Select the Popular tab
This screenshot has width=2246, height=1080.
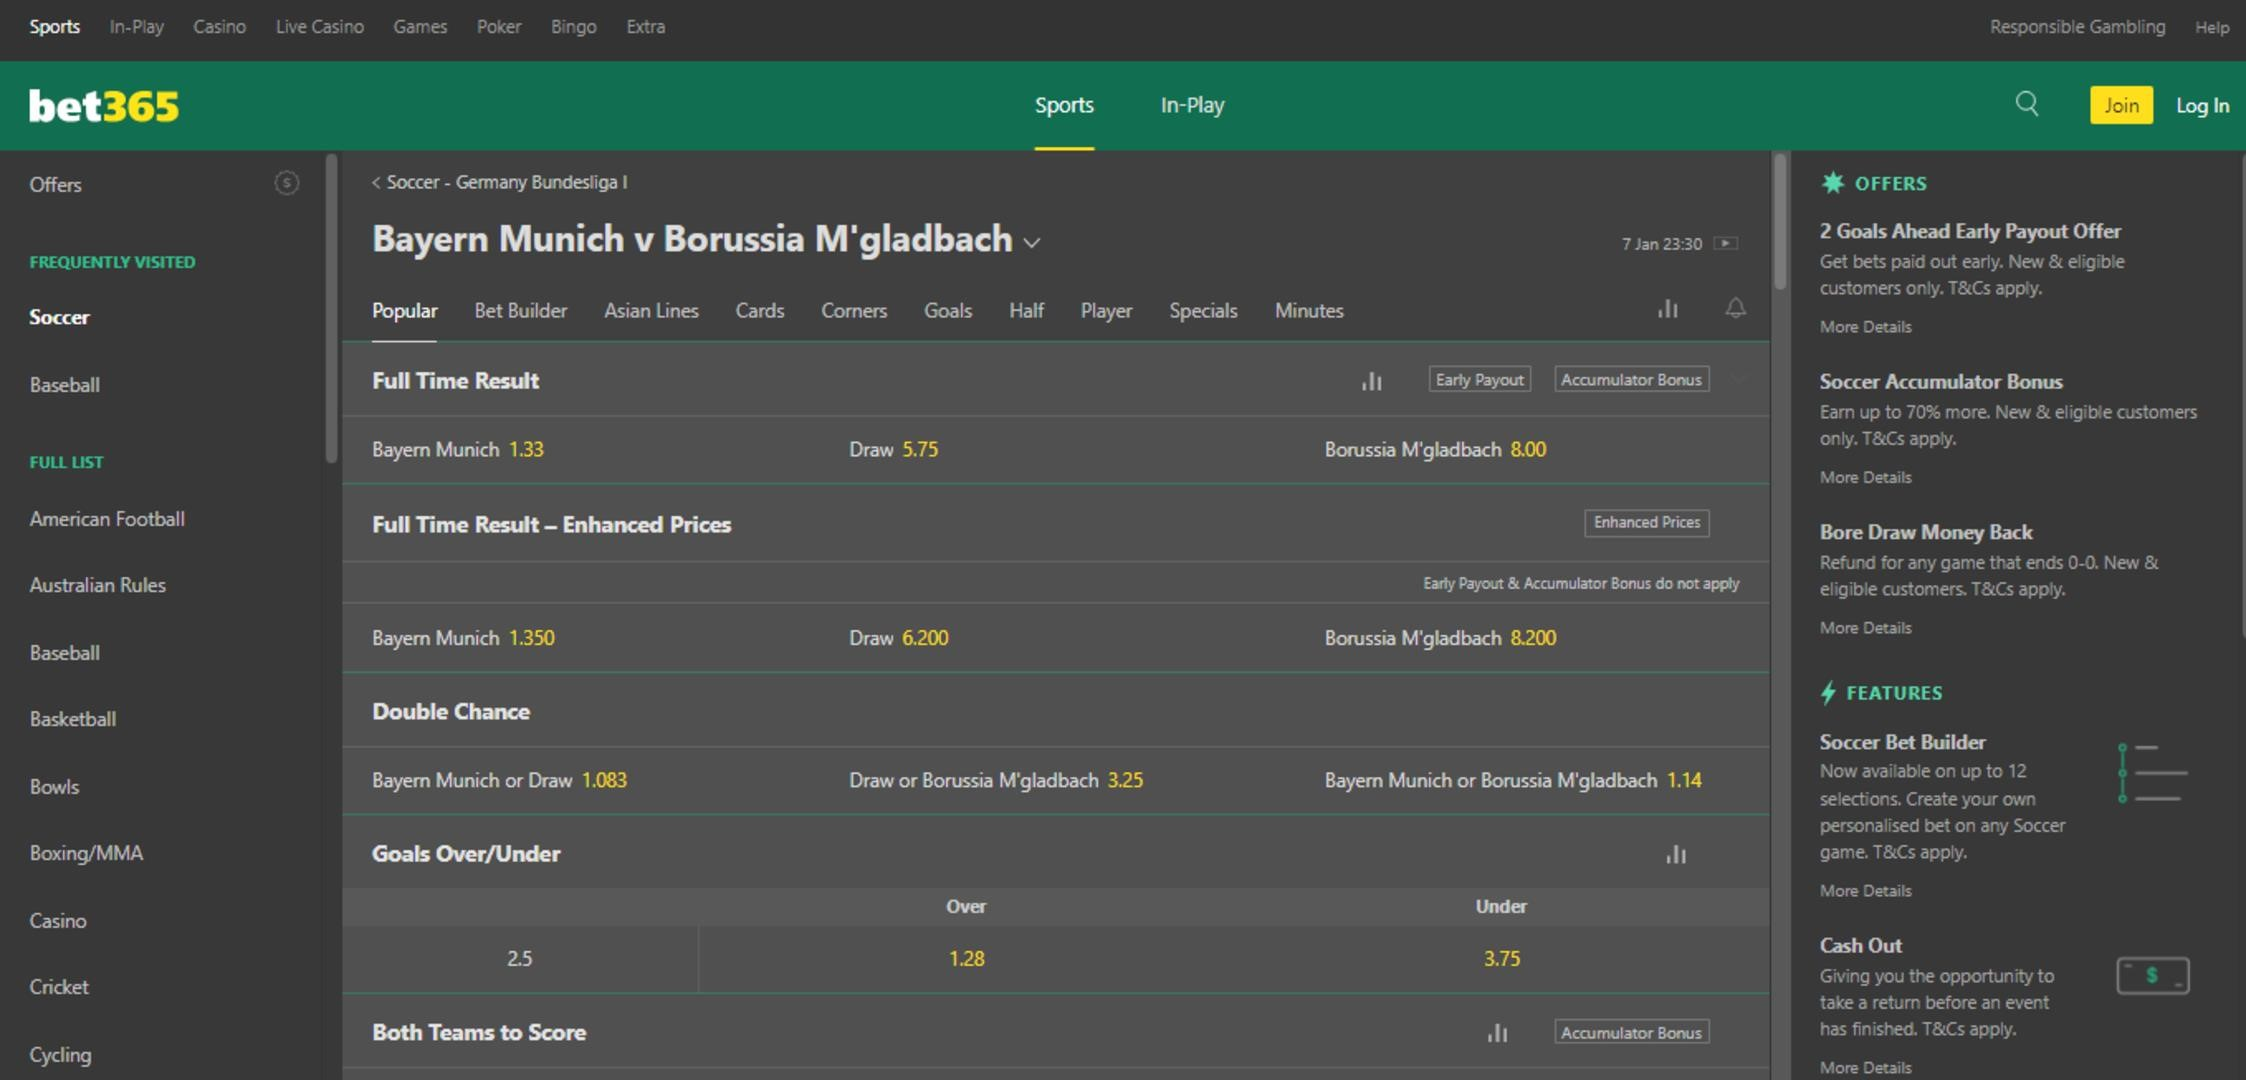tap(404, 311)
